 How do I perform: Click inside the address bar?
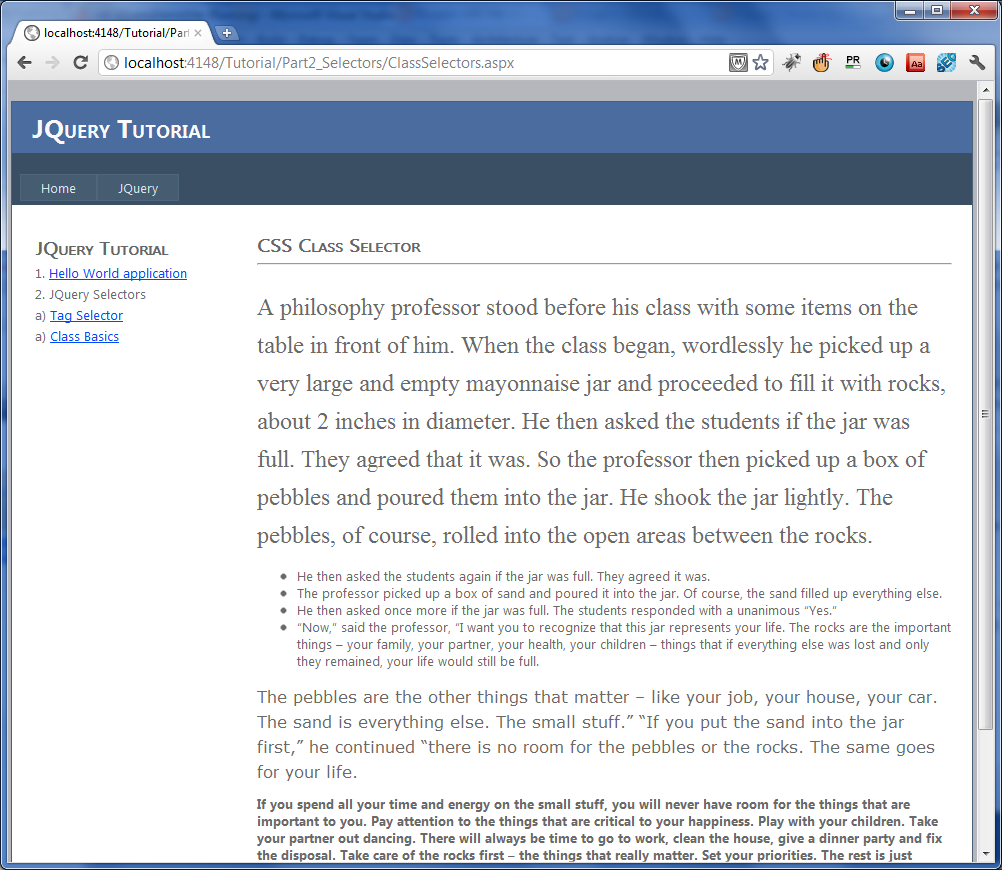[400, 62]
